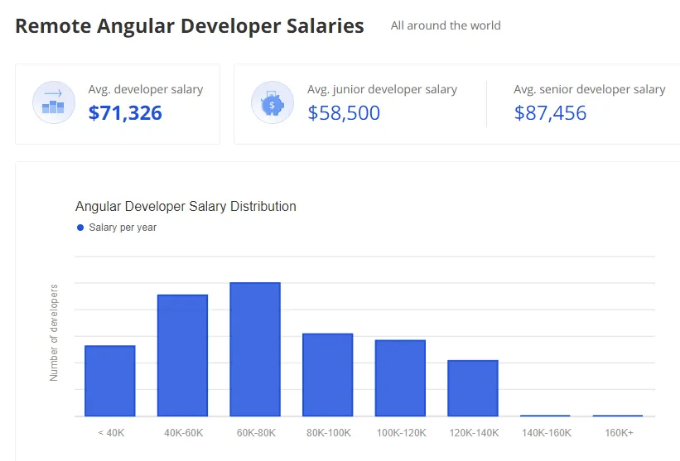Click the bar chart salary icon
Screen dimensions: 680x461
pos(54,103)
